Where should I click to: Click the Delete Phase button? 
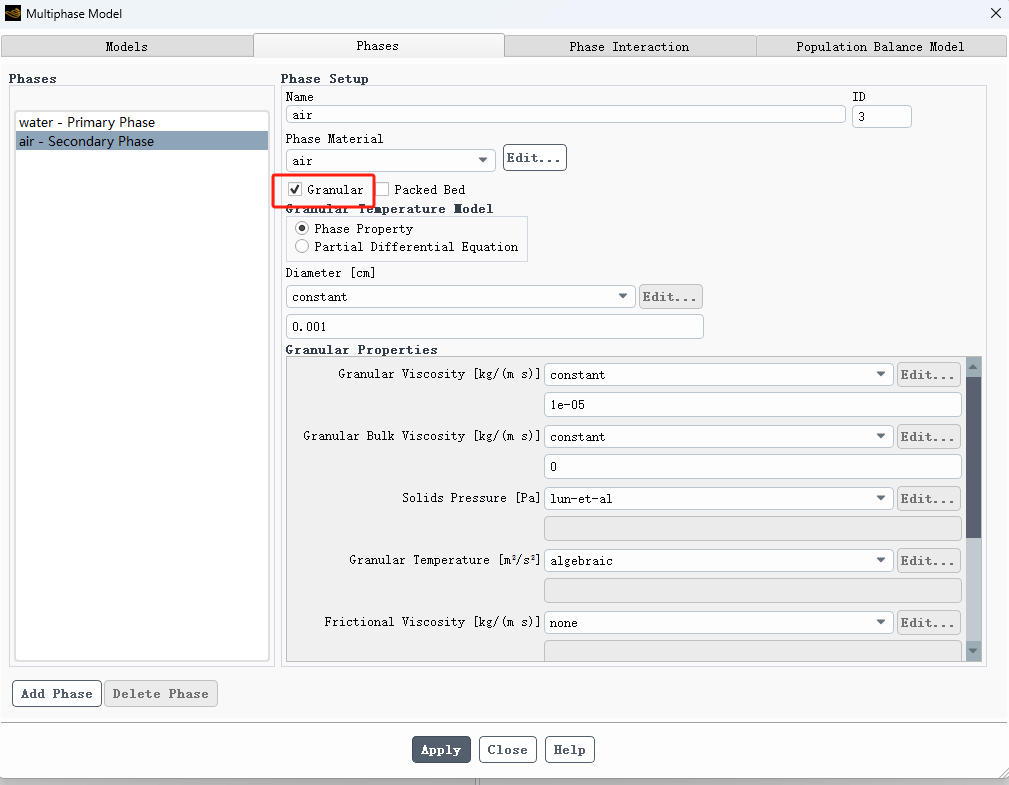coord(160,694)
